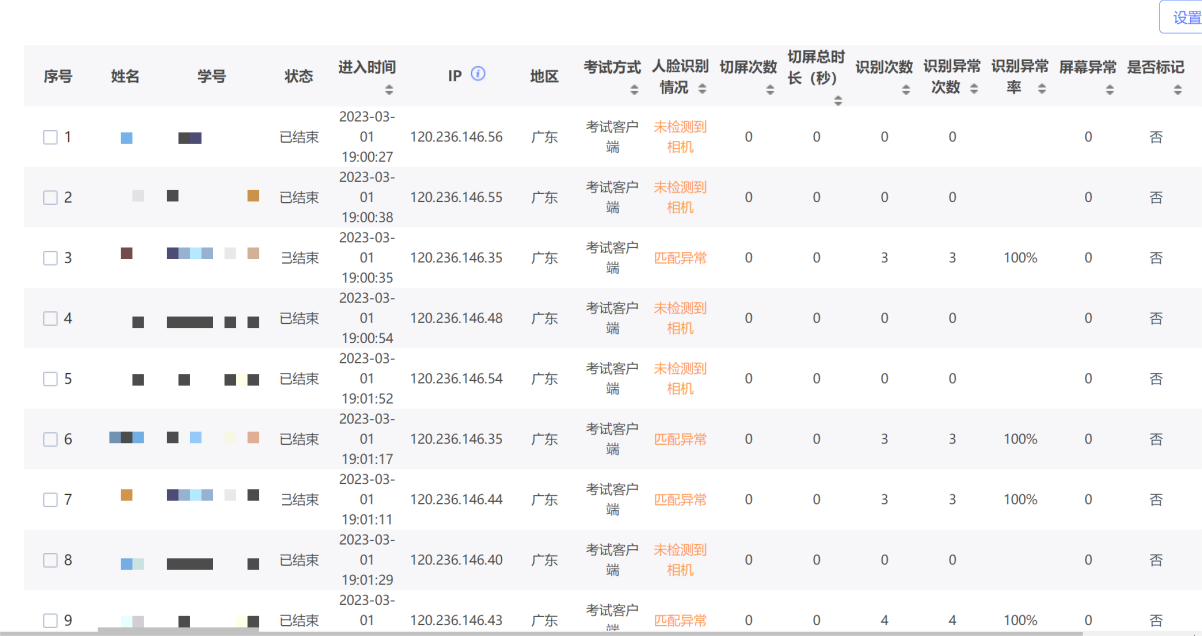Open 匹配异常 link in row 3
Screen dimensions: 1202x636
coord(680,258)
